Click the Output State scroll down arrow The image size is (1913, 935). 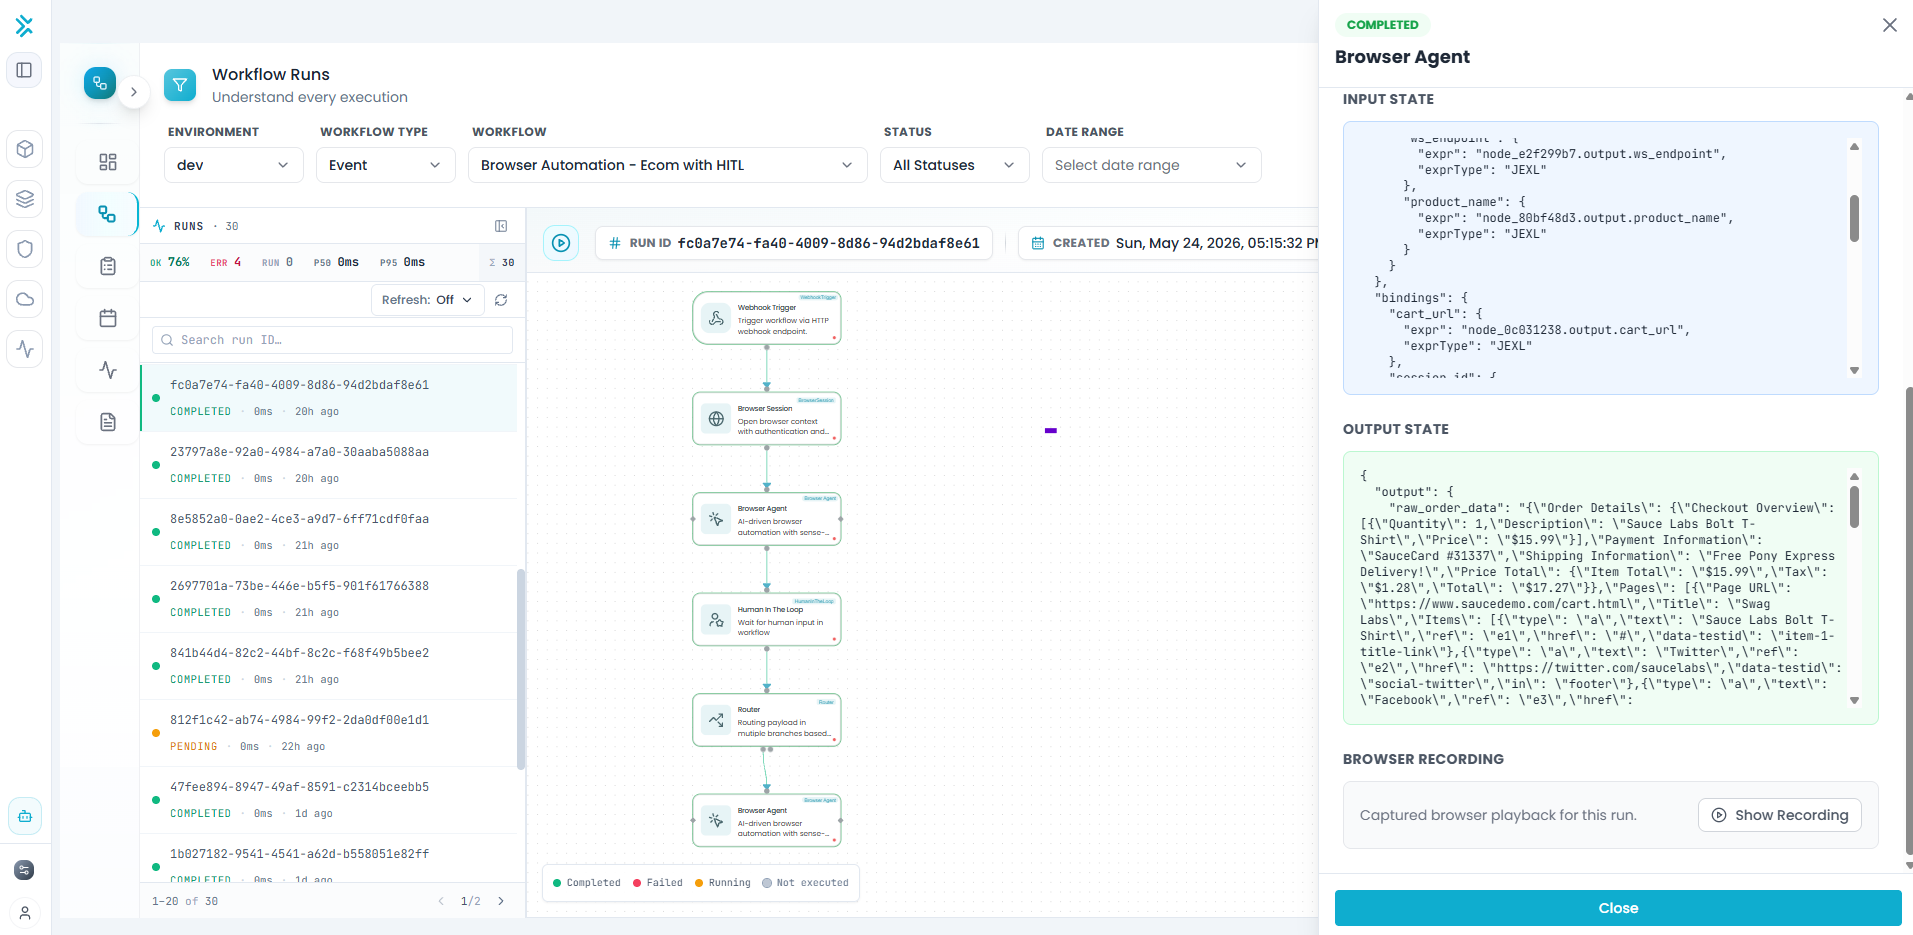pos(1854,700)
